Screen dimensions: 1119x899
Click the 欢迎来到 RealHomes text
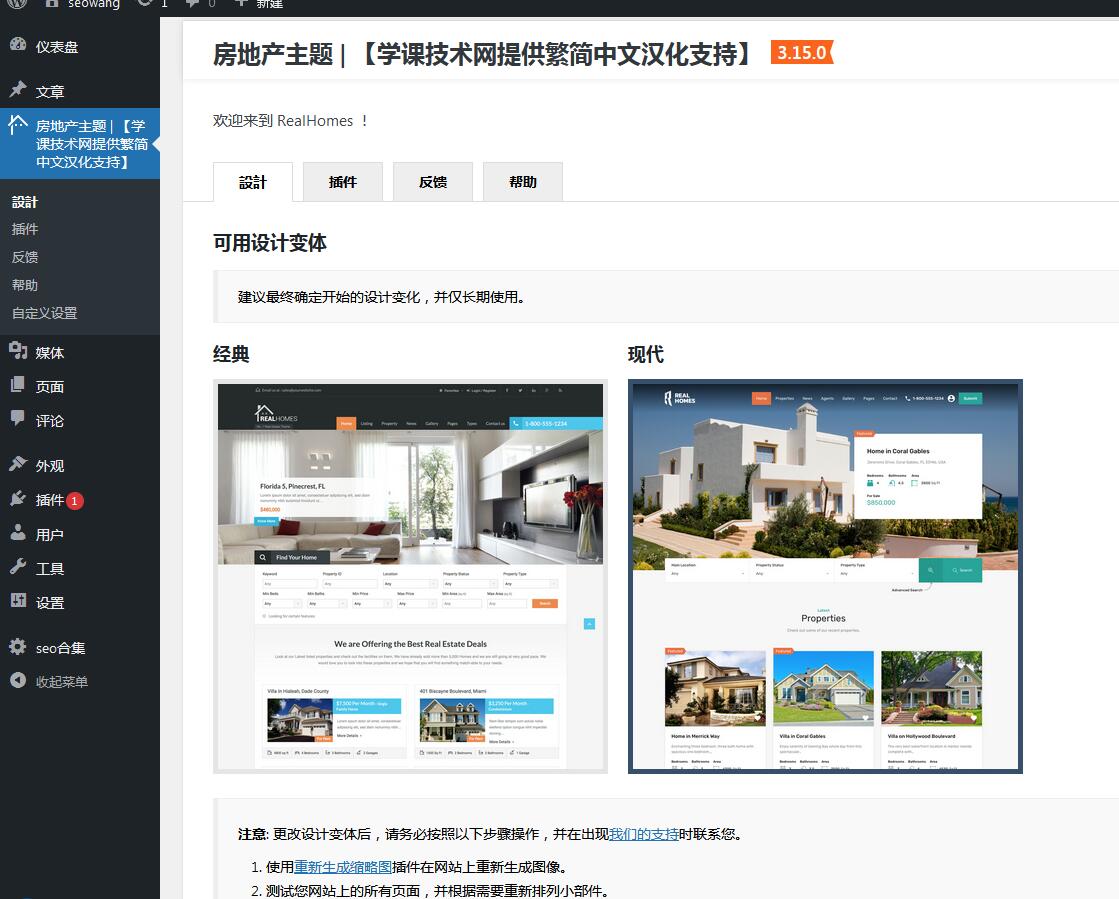[x=290, y=121]
